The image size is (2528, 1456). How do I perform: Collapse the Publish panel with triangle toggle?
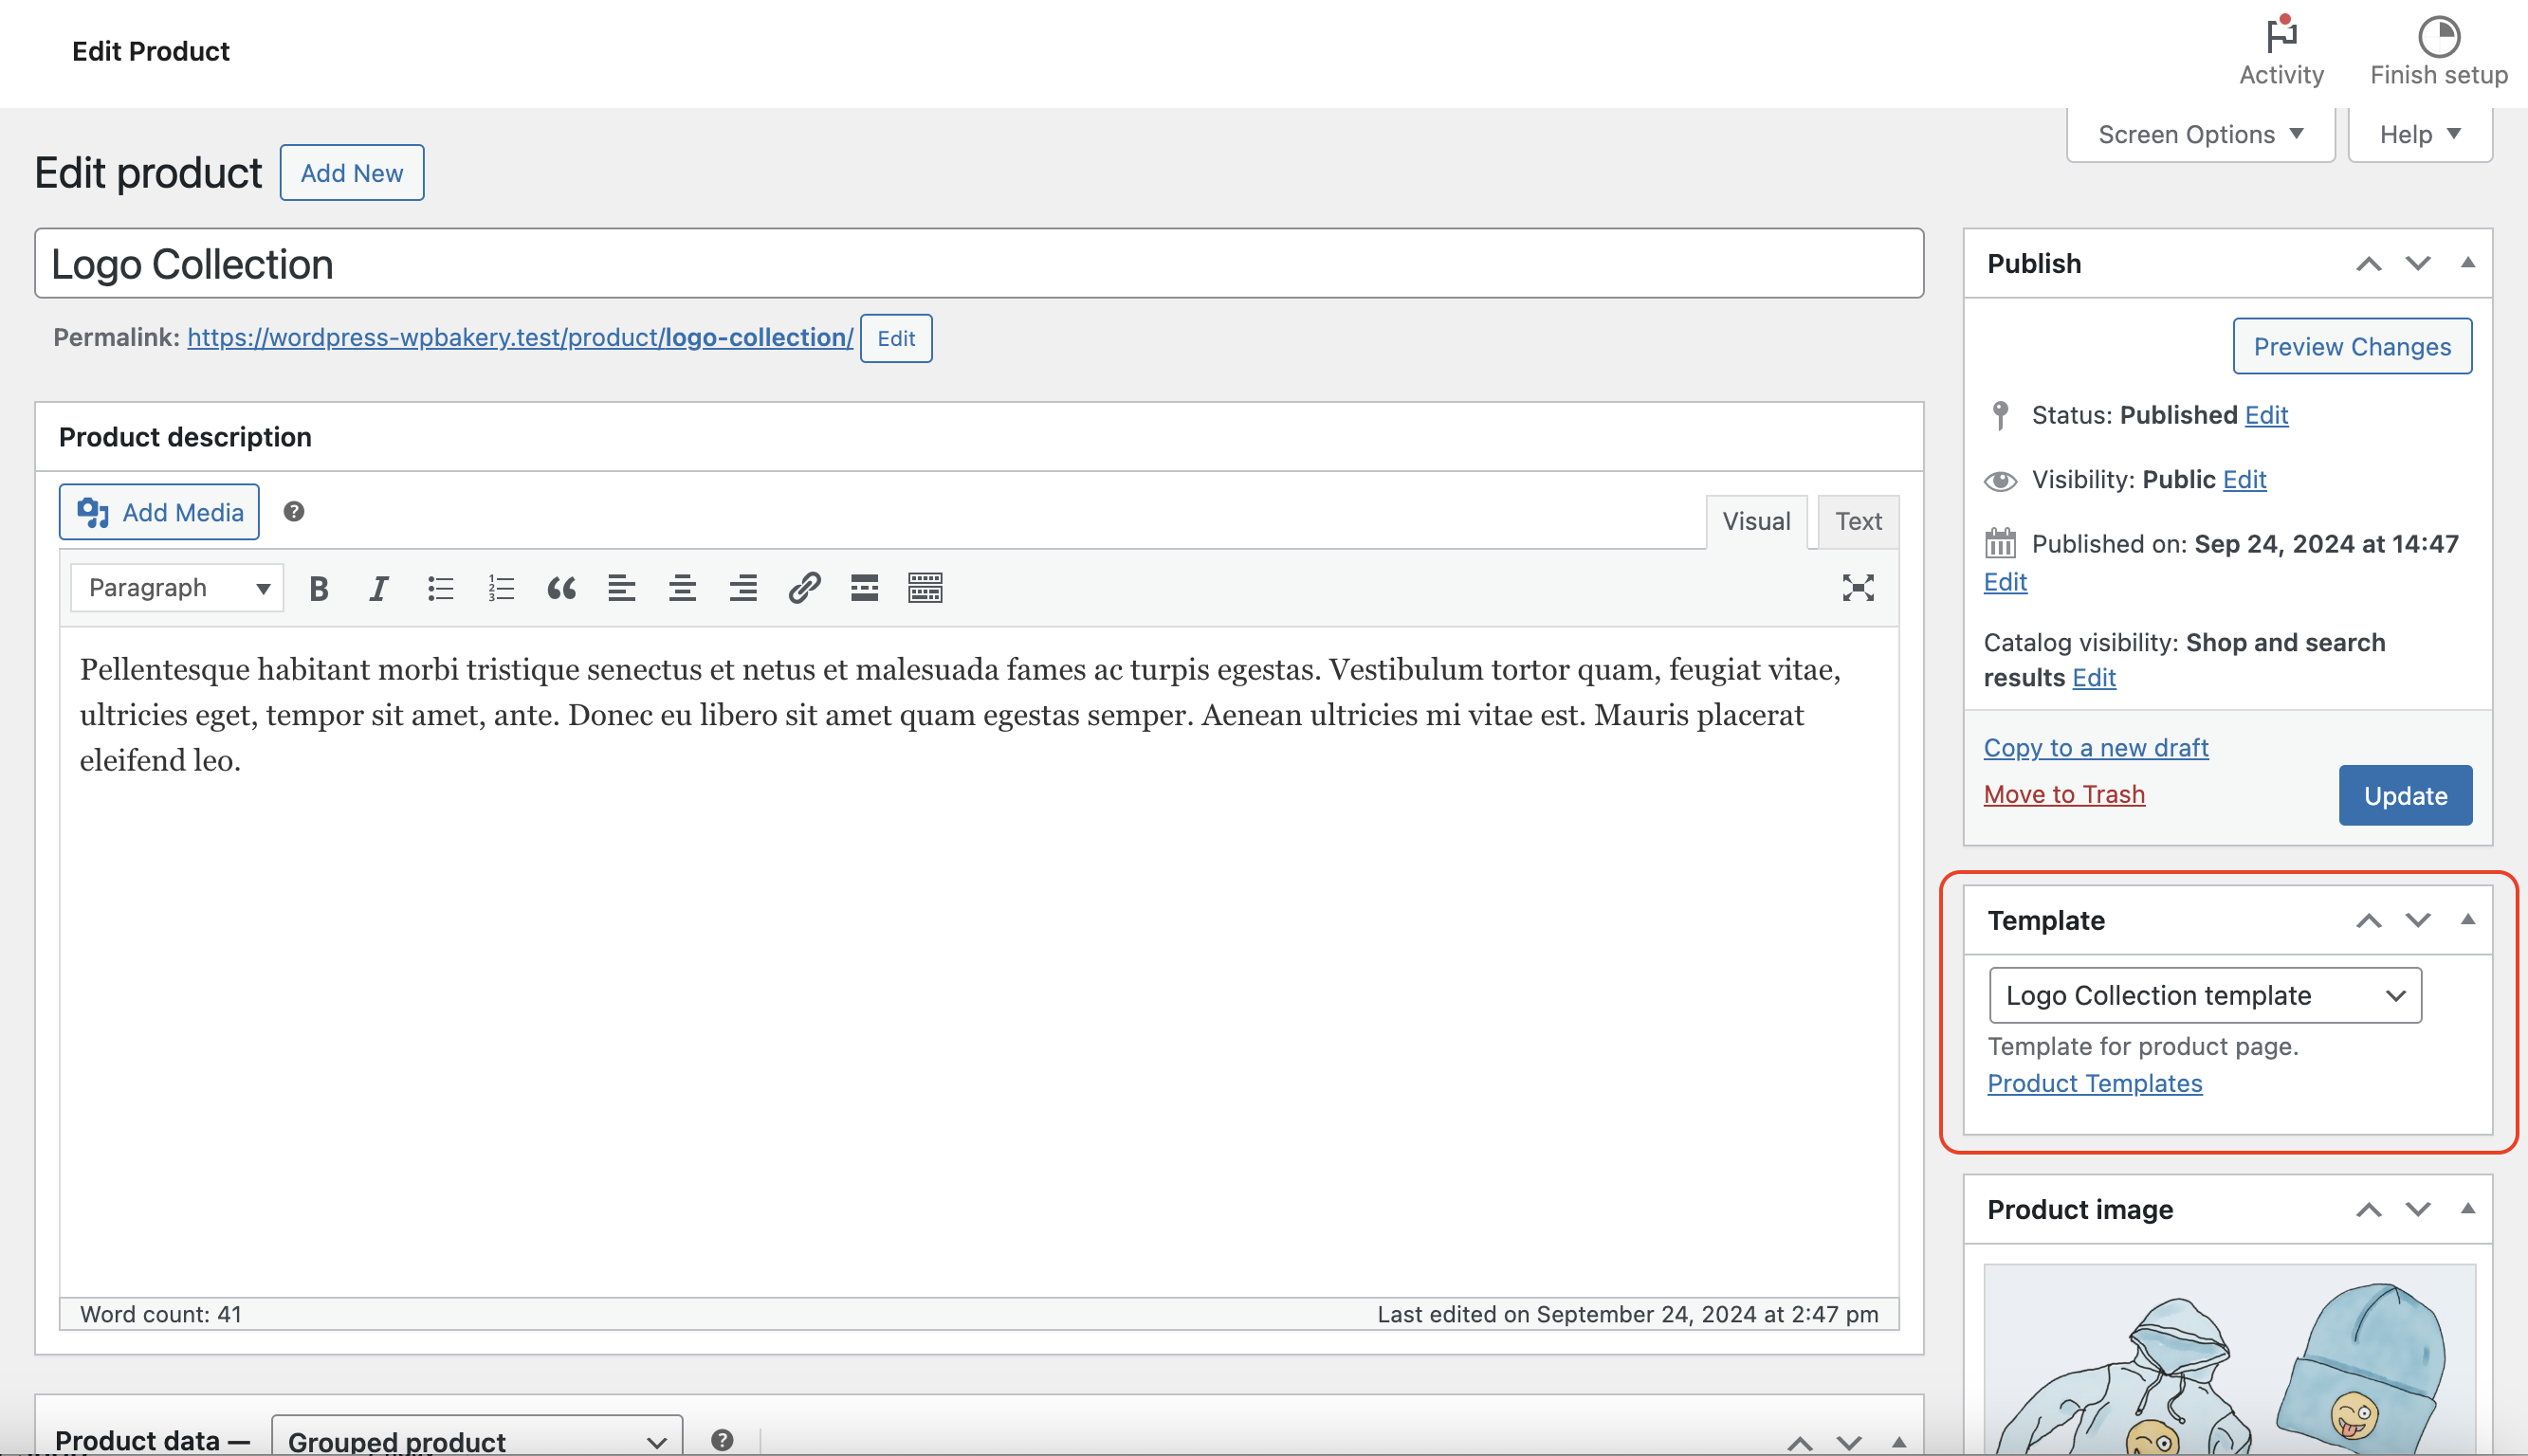2467,263
